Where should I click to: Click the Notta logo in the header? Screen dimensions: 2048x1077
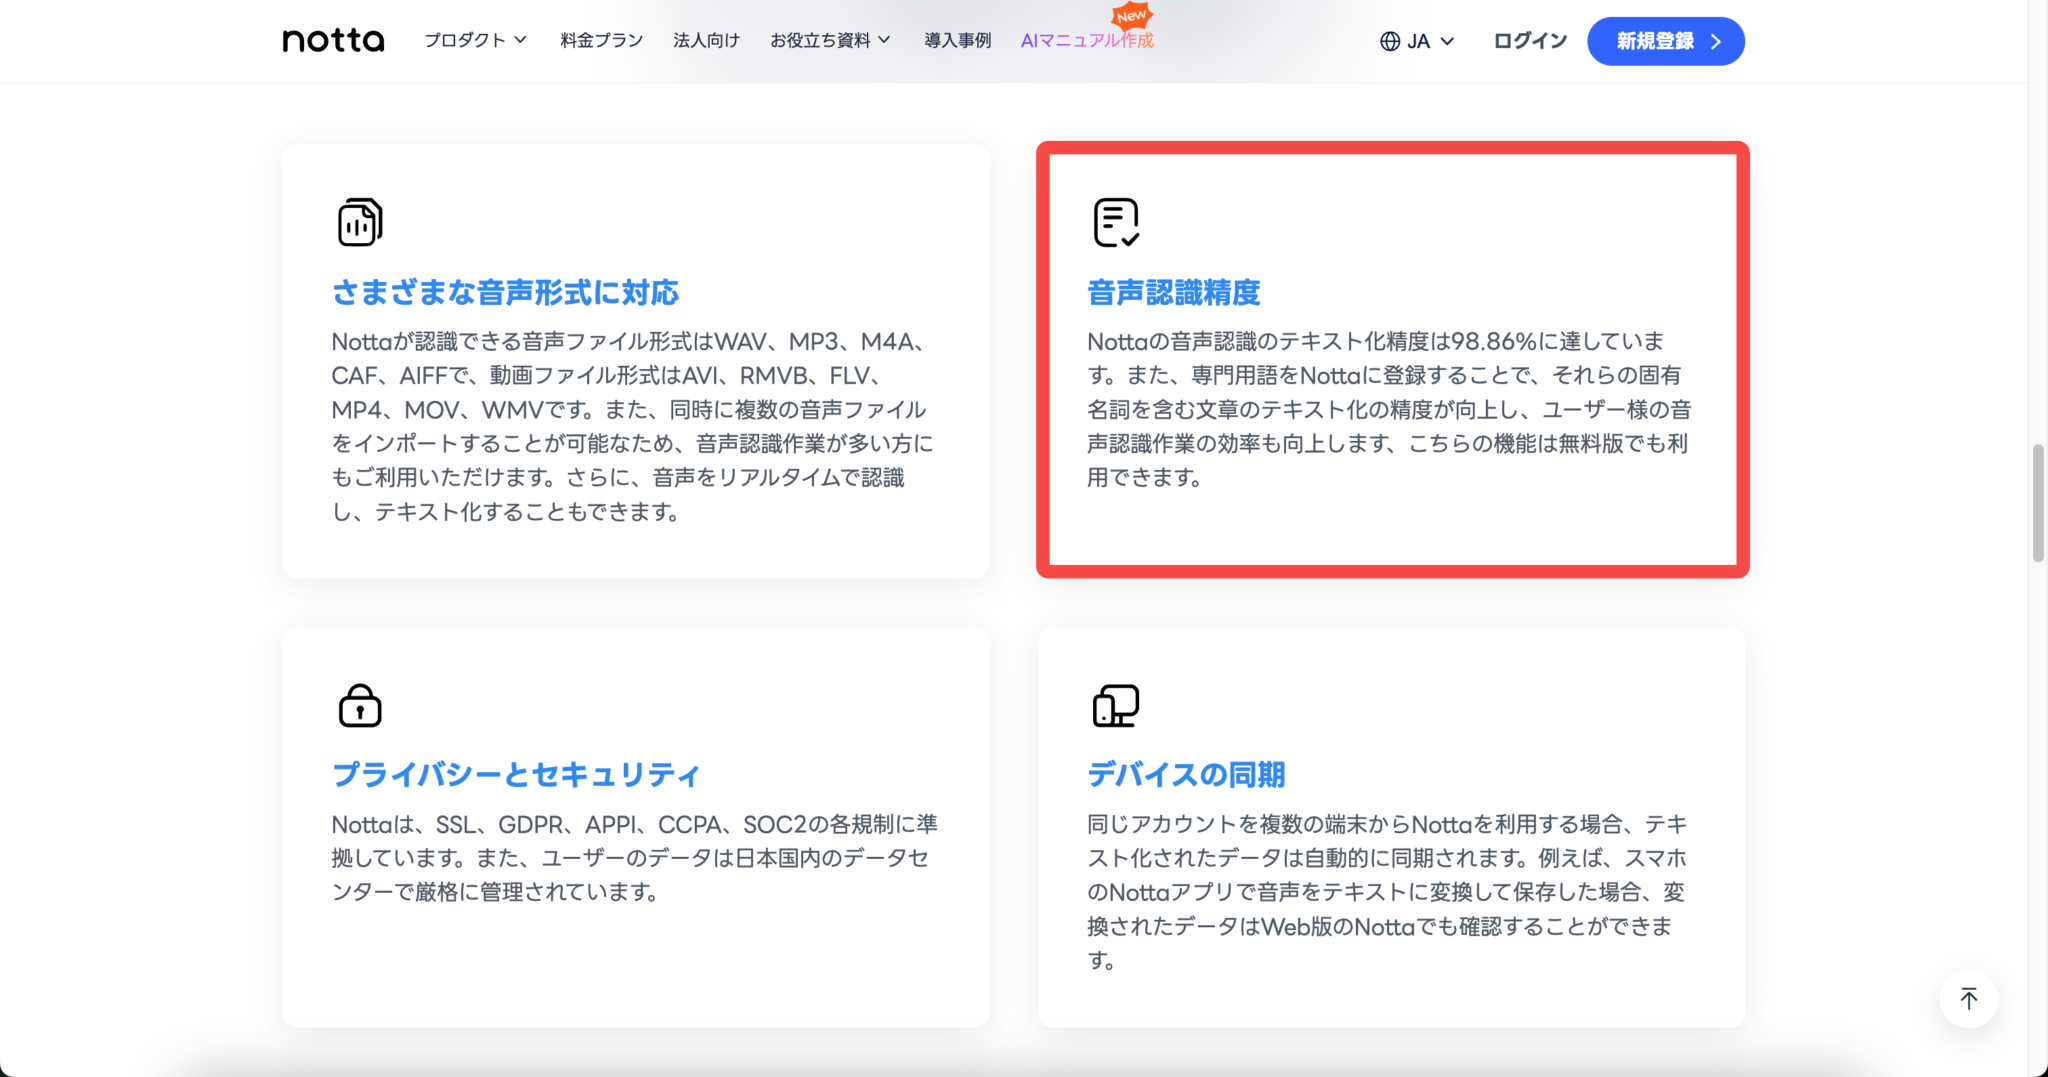pyautogui.click(x=333, y=40)
